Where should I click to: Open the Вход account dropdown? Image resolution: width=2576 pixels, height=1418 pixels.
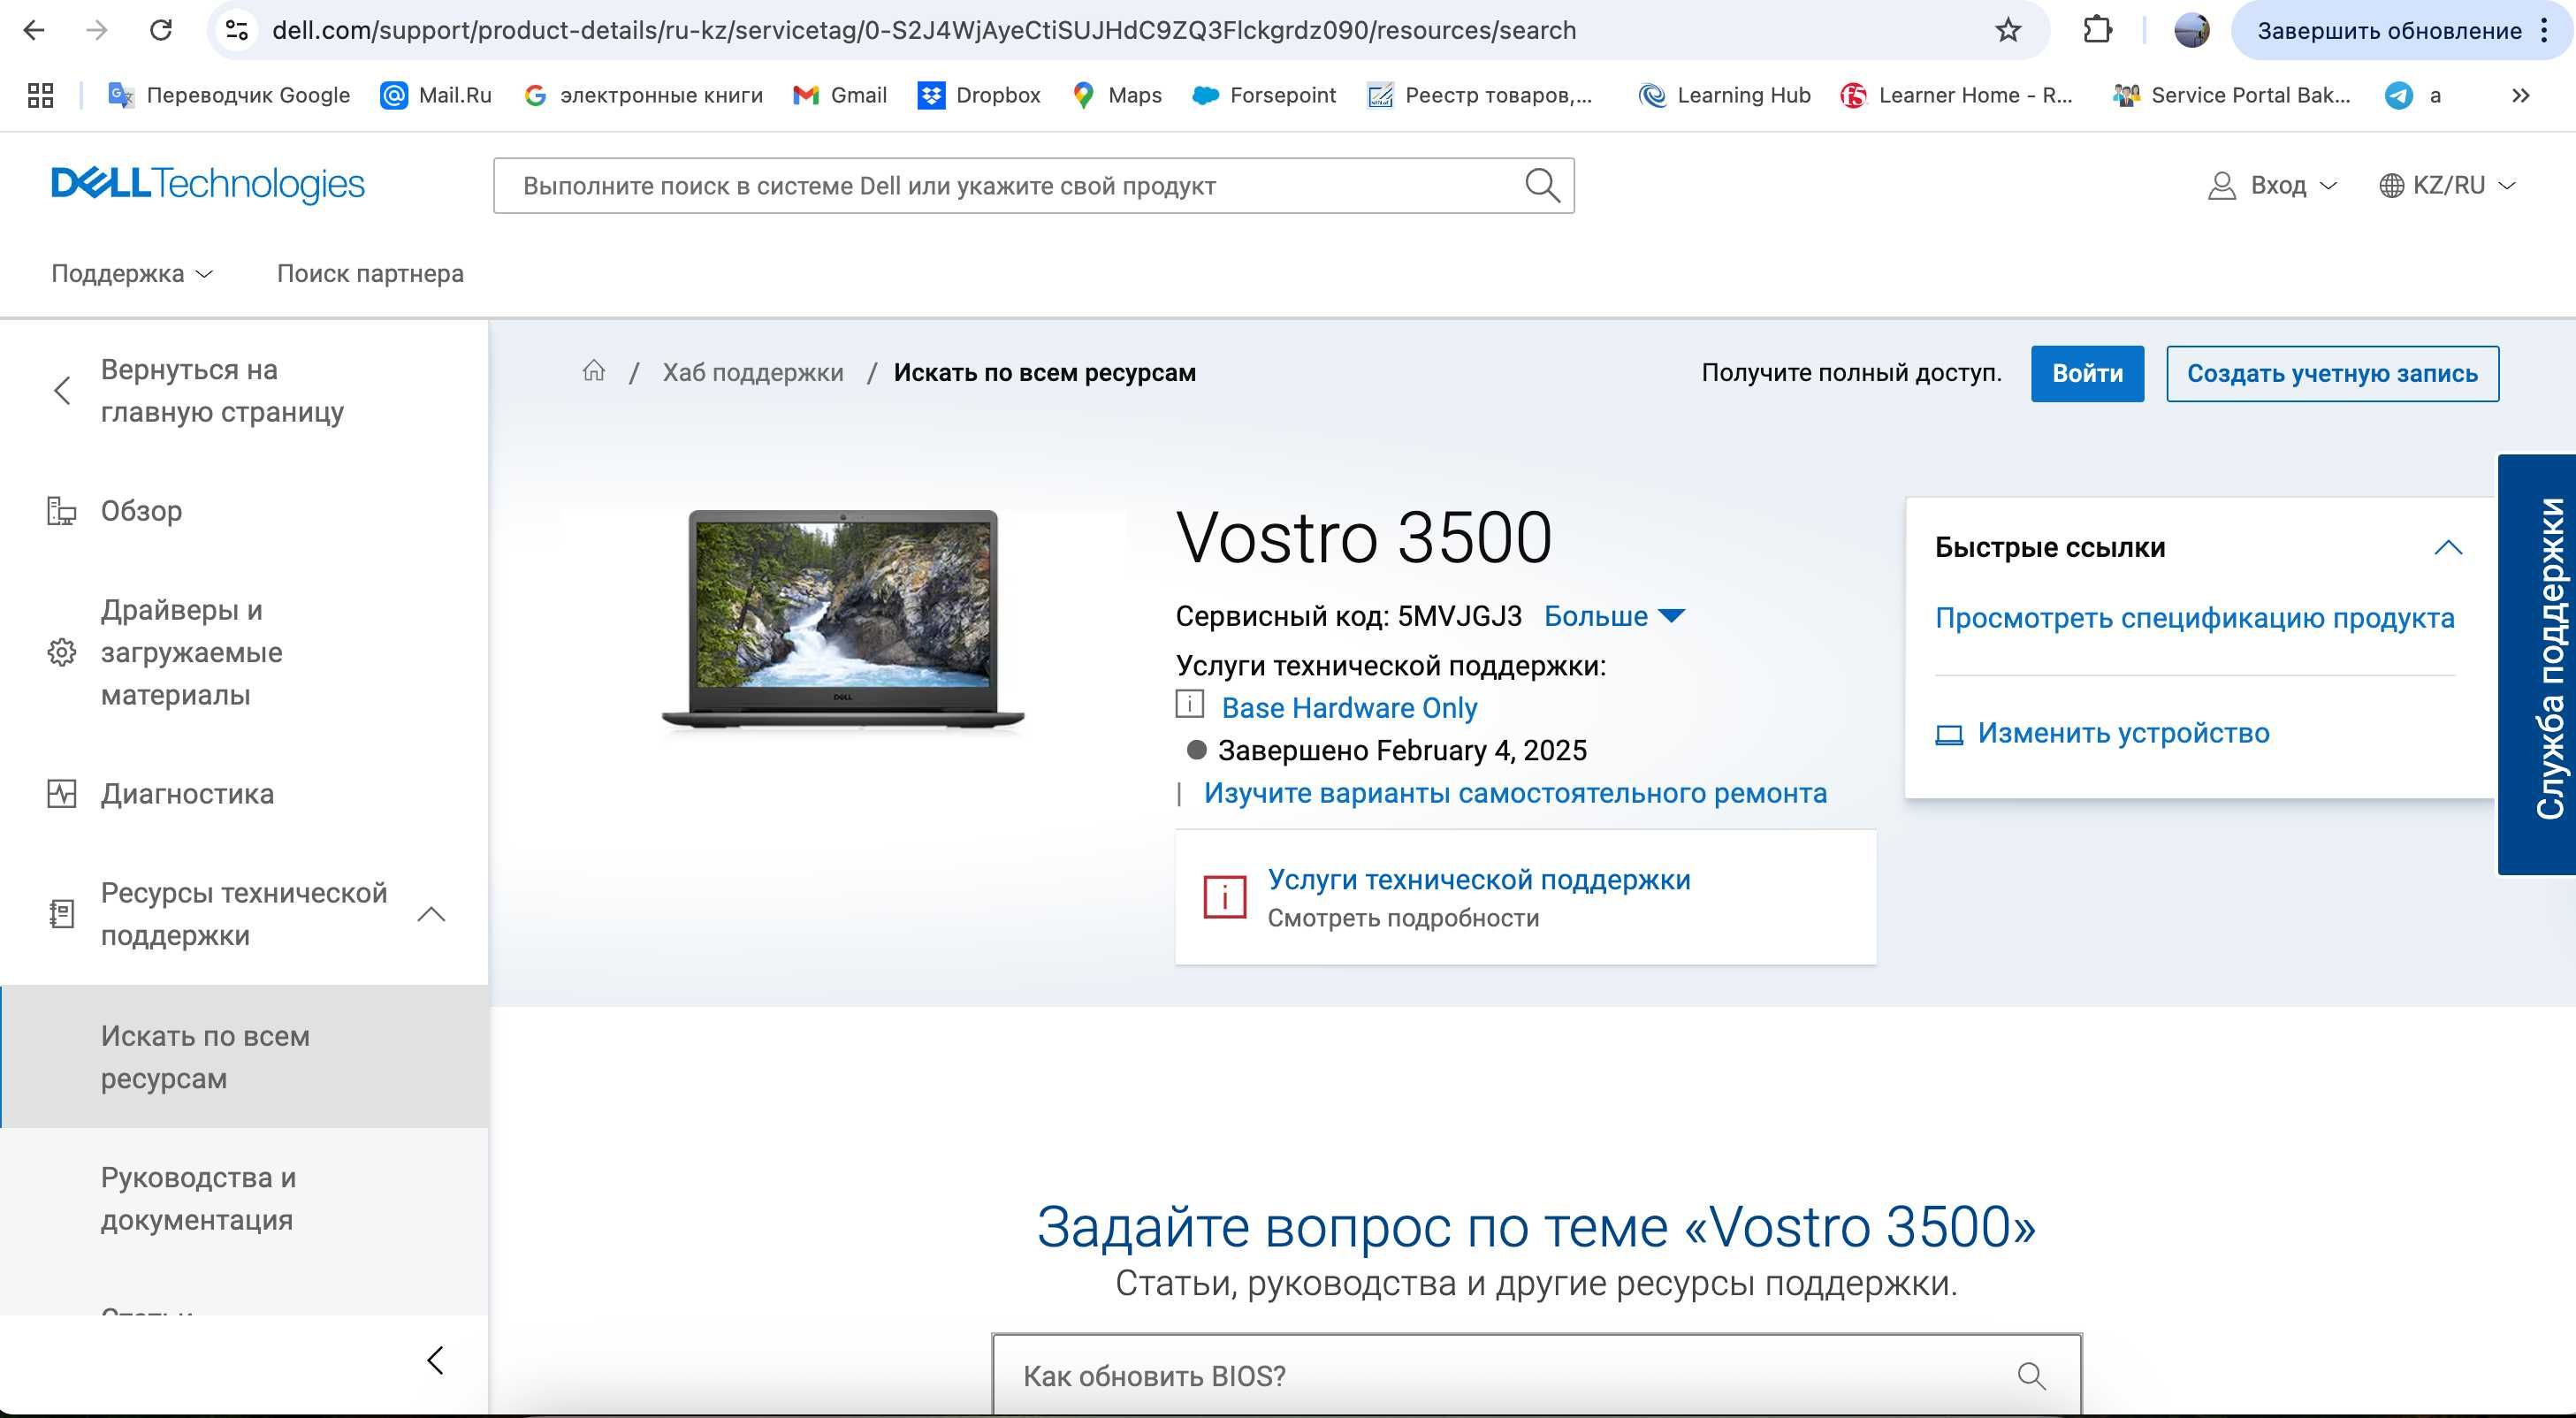click(2272, 185)
